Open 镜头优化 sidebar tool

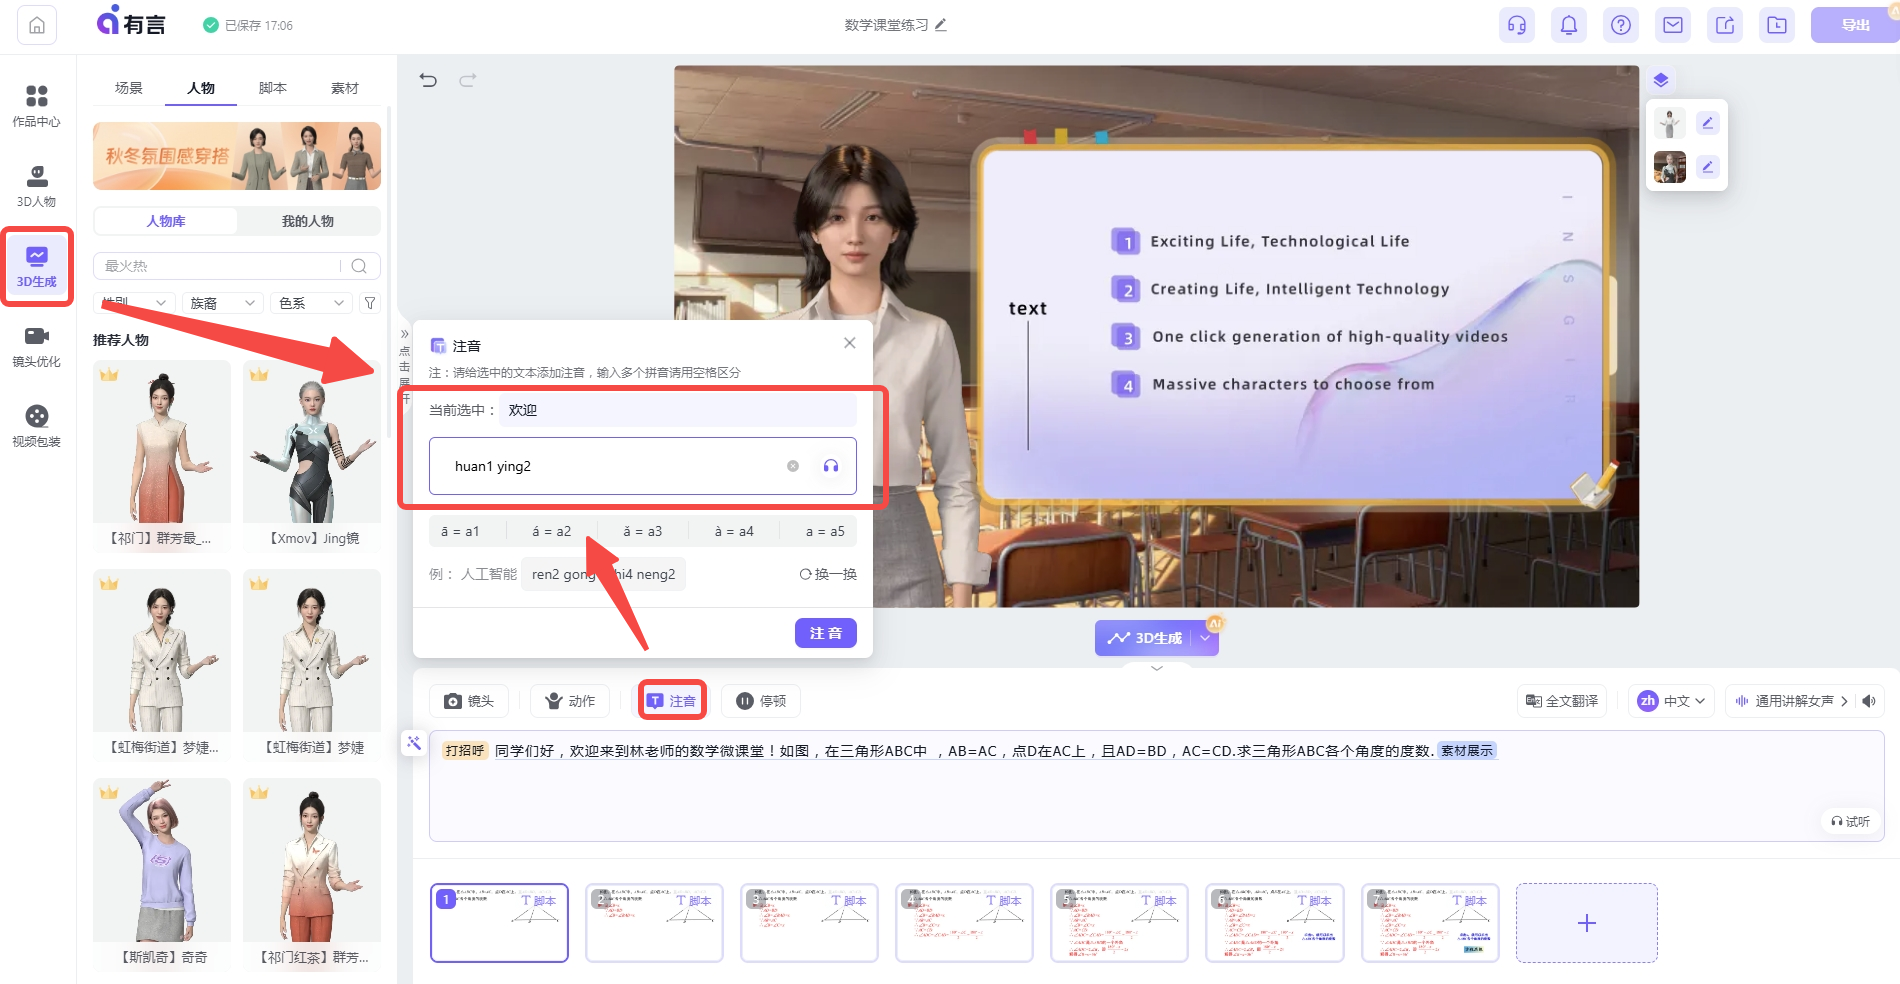click(37, 346)
